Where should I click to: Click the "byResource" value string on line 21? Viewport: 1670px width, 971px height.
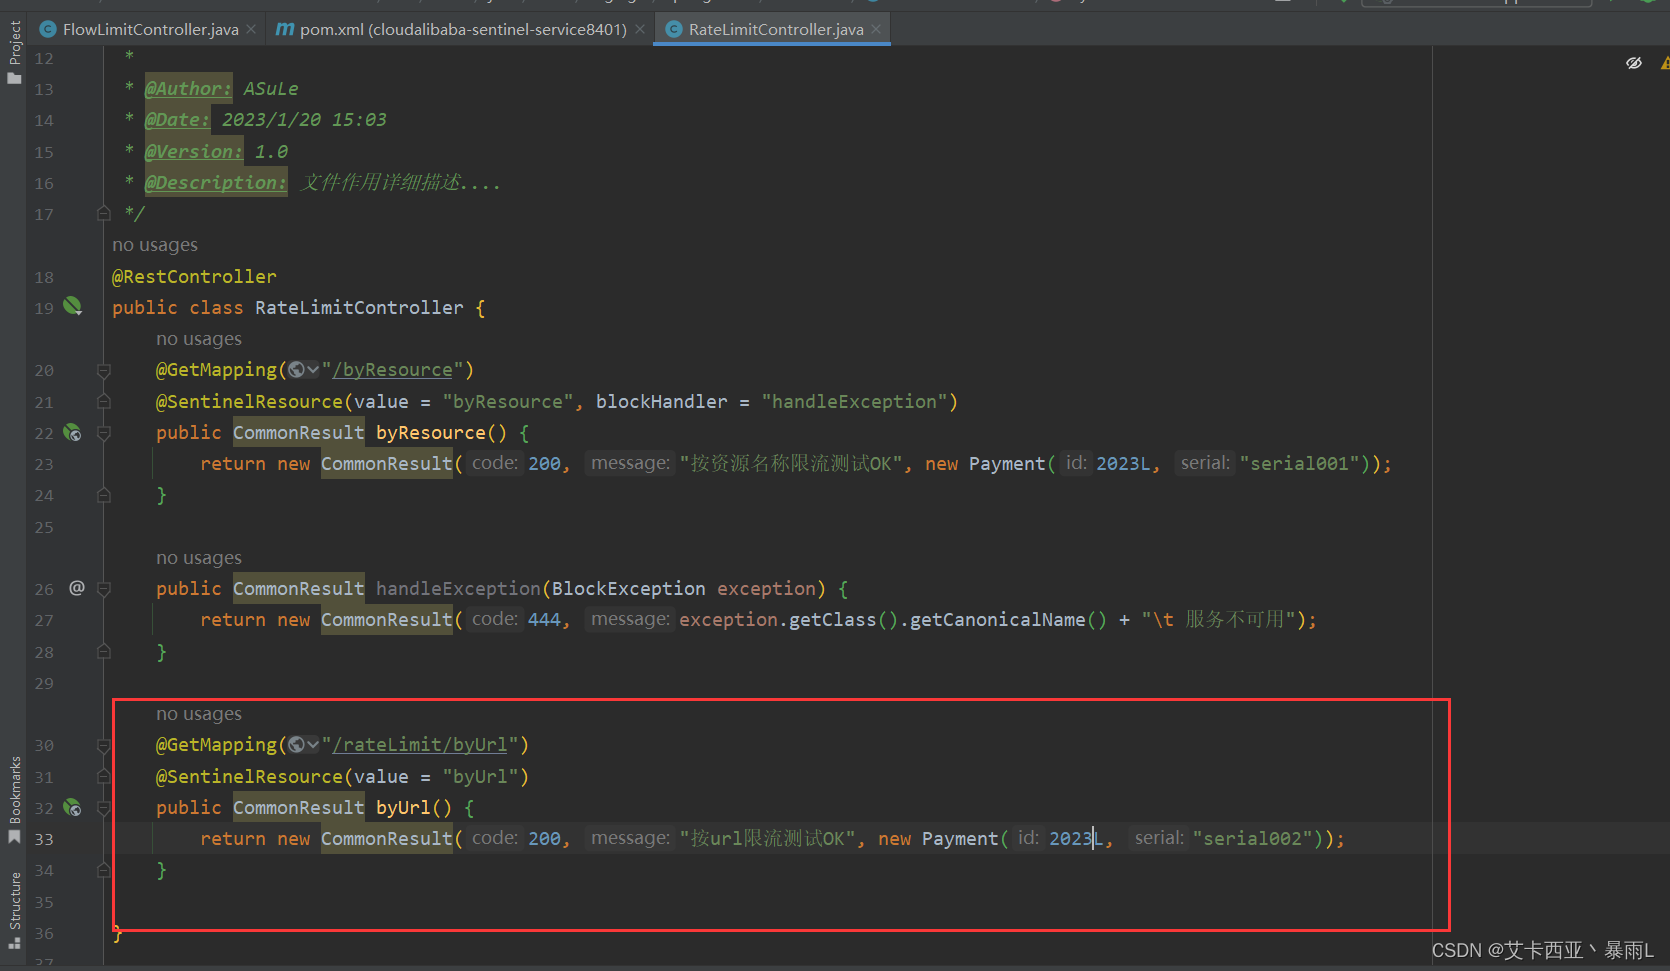click(508, 401)
